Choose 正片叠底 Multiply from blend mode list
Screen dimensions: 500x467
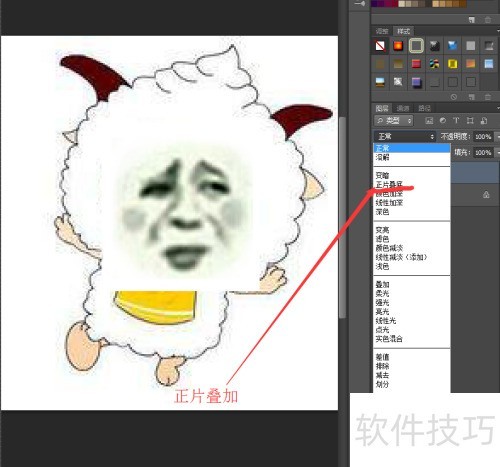click(x=389, y=184)
